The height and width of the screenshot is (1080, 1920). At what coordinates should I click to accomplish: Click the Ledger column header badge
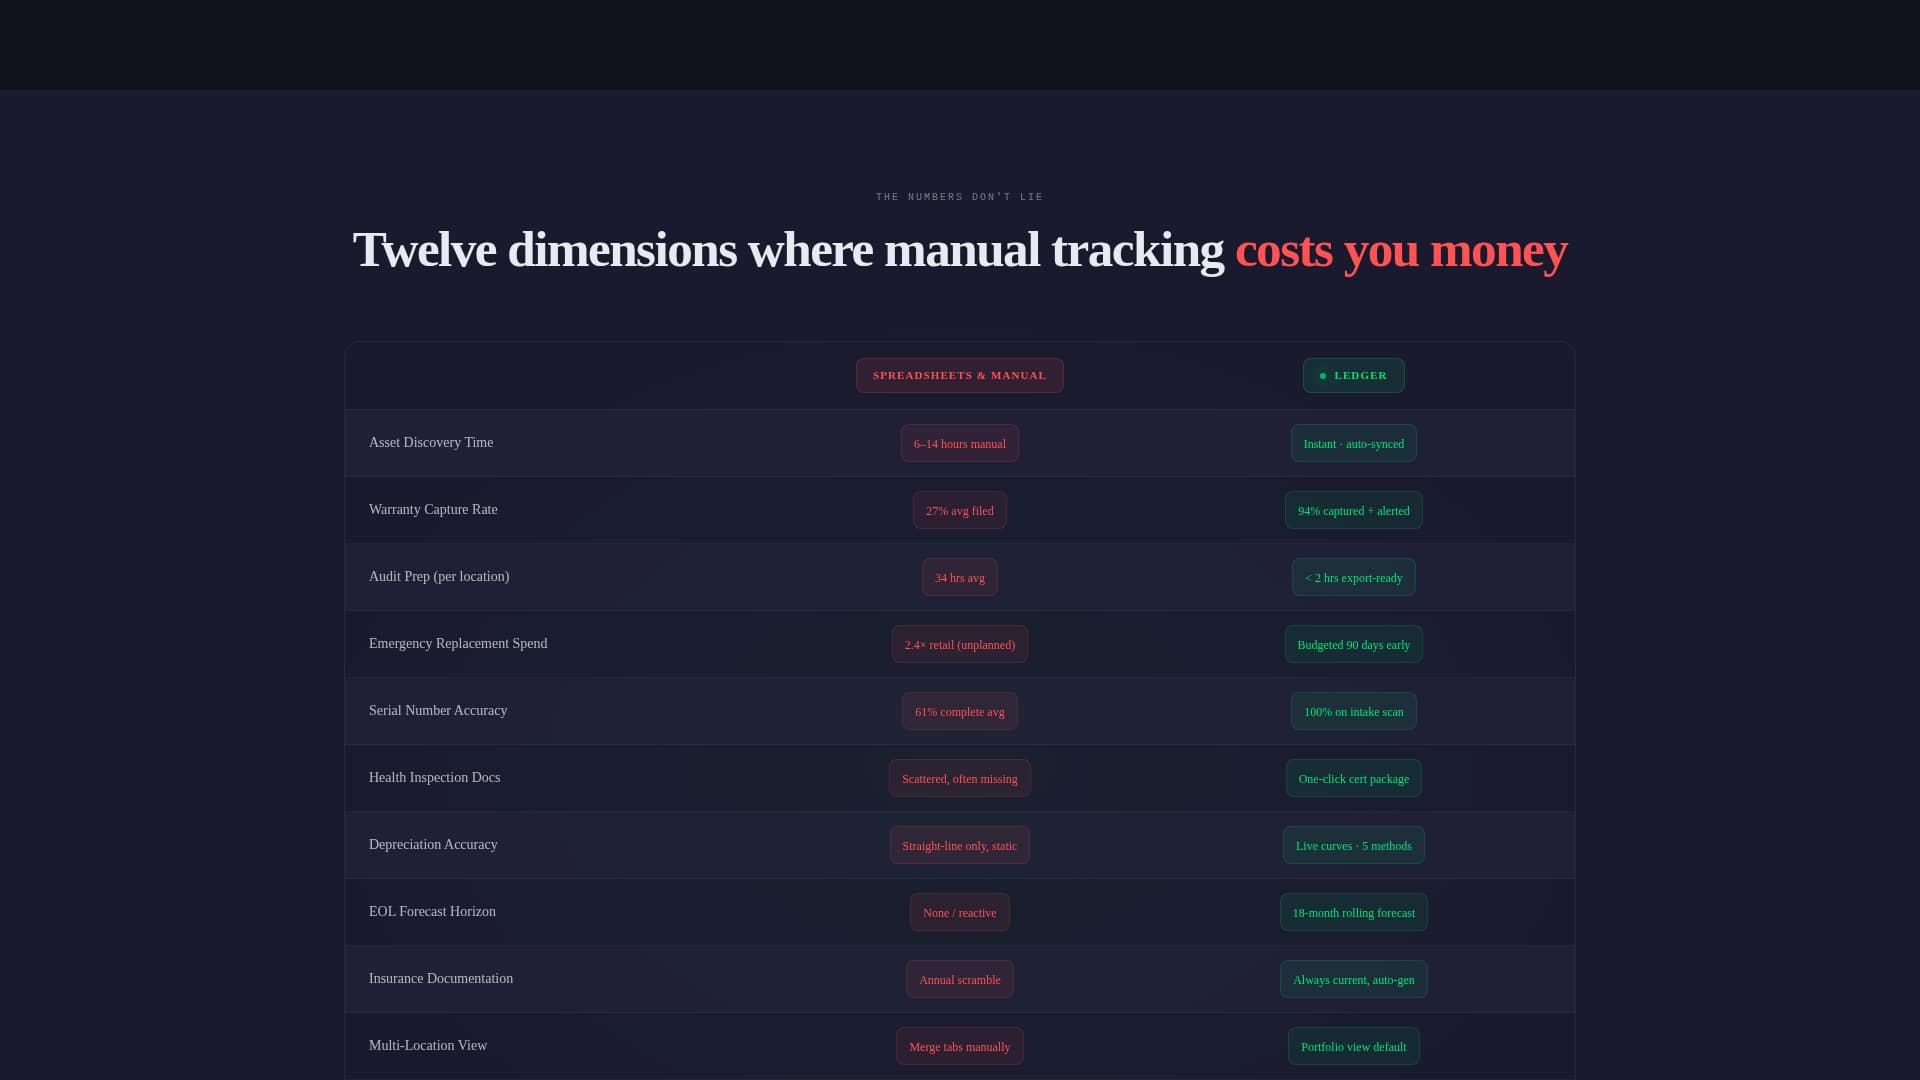click(1353, 376)
